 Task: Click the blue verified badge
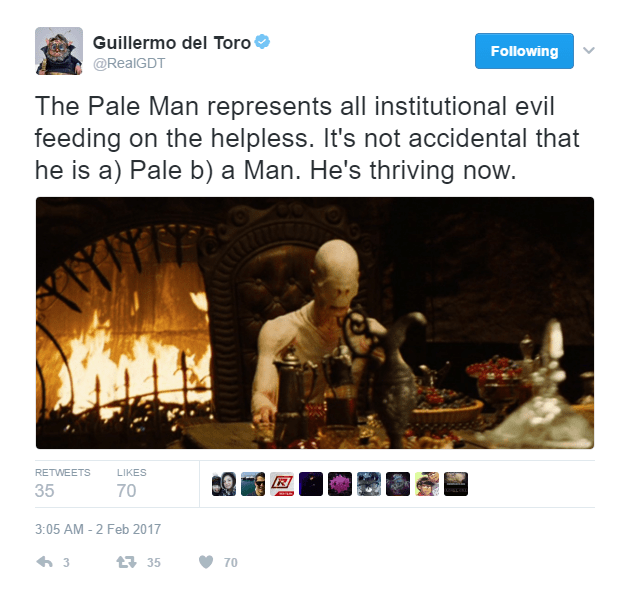[x=262, y=41]
